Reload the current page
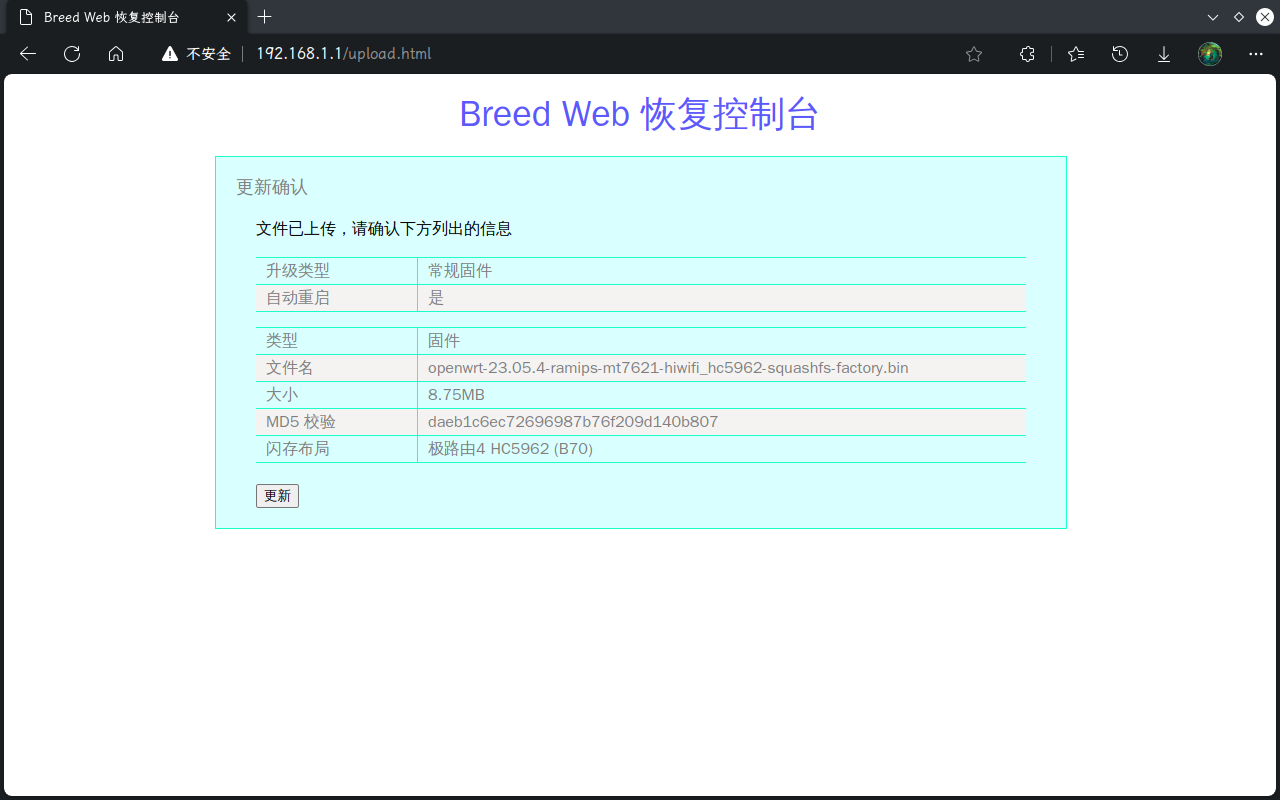Viewport: 1280px width, 800px height. click(x=71, y=54)
